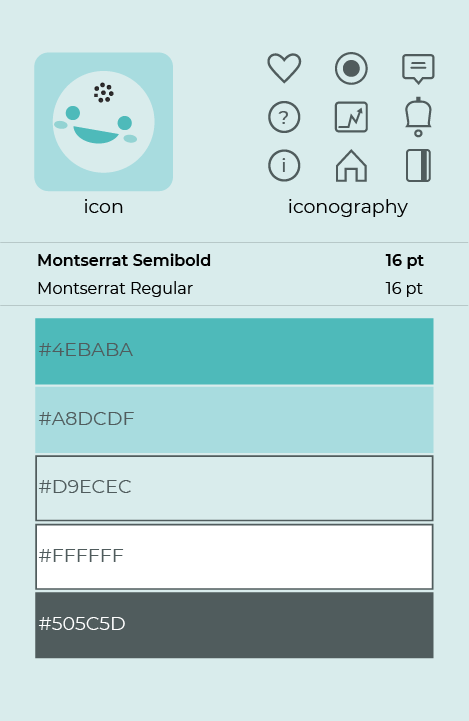The height and width of the screenshot is (721, 469).
Task: Click the icon caption below the logo
Action: pyautogui.click(x=103, y=207)
